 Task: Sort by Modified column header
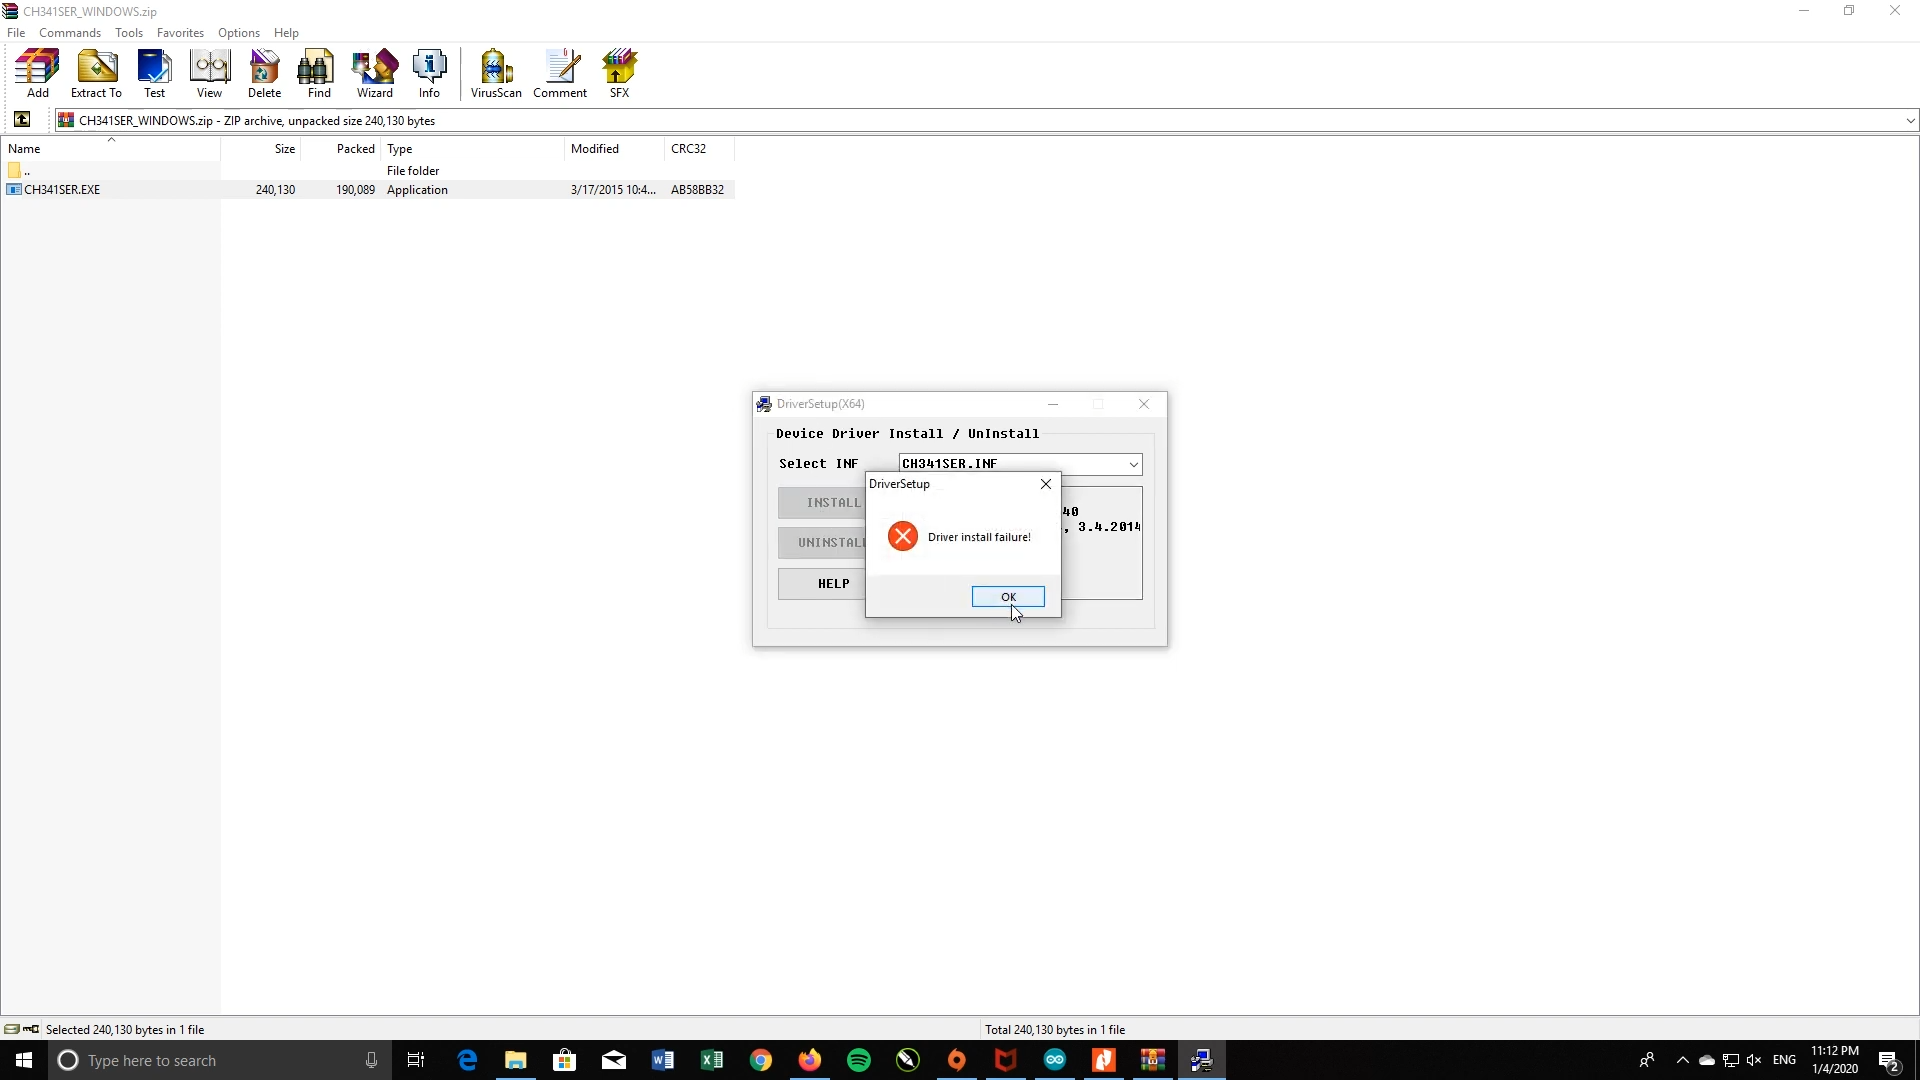[x=614, y=149]
